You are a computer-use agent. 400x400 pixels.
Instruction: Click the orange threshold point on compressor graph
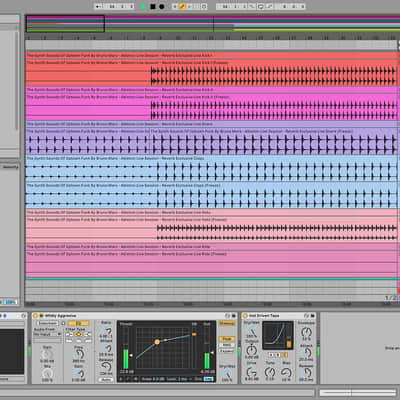[157, 342]
